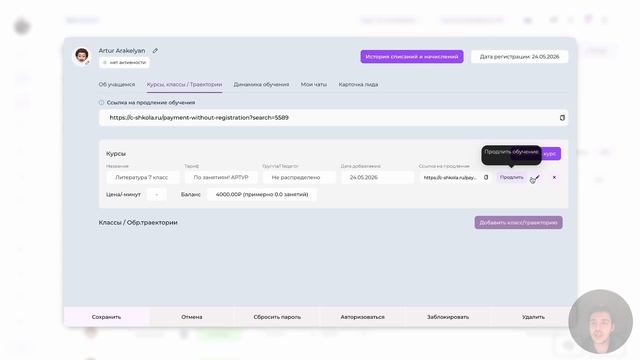Click the Artur Arakelyan name text
640x360 pixels.
[x=122, y=51]
